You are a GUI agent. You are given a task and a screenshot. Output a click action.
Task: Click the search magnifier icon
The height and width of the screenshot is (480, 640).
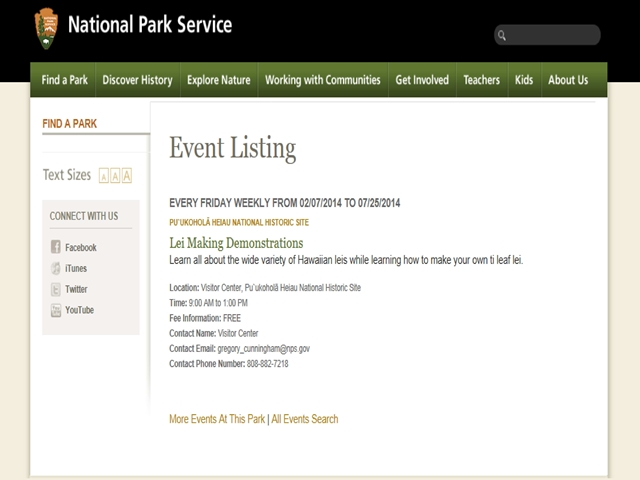(x=502, y=36)
